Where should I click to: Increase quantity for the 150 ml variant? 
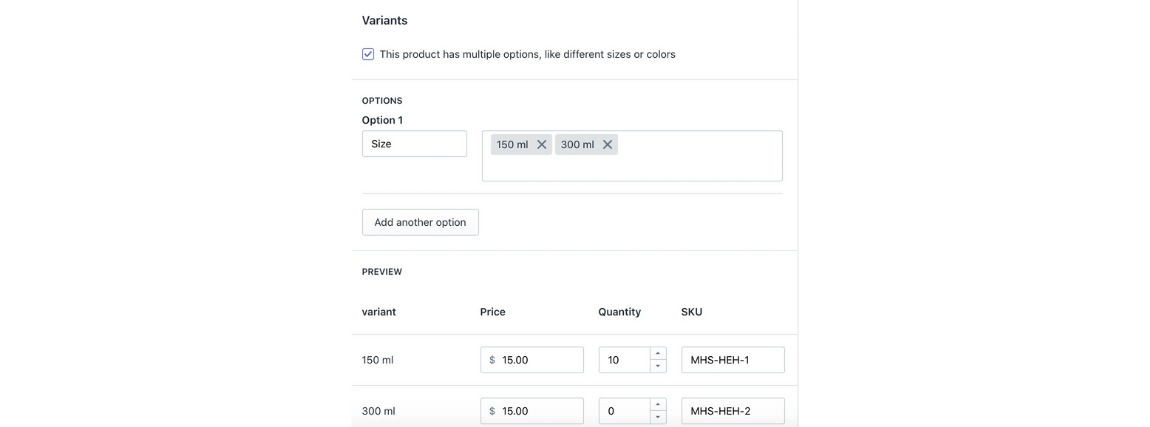658,354
